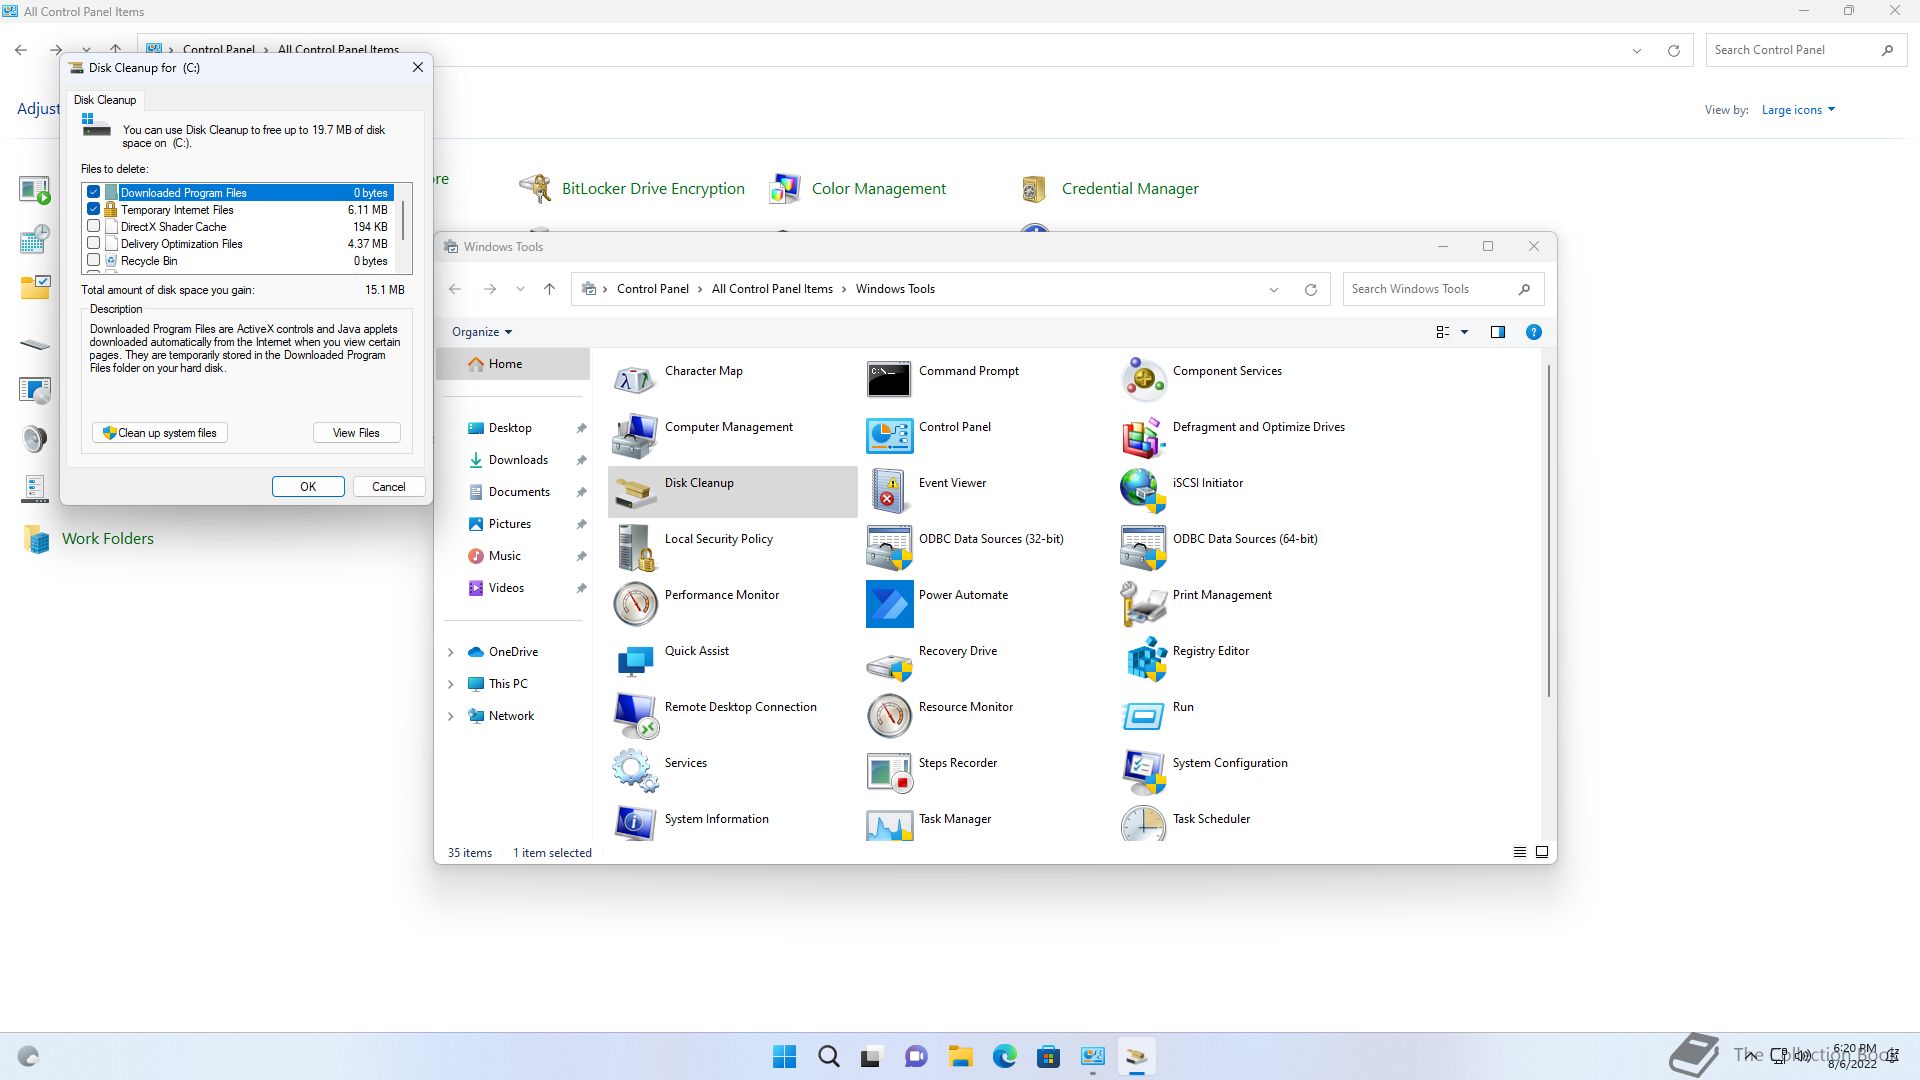Open View by Large icons dropdown
The width and height of the screenshot is (1920, 1080).
(1798, 110)
